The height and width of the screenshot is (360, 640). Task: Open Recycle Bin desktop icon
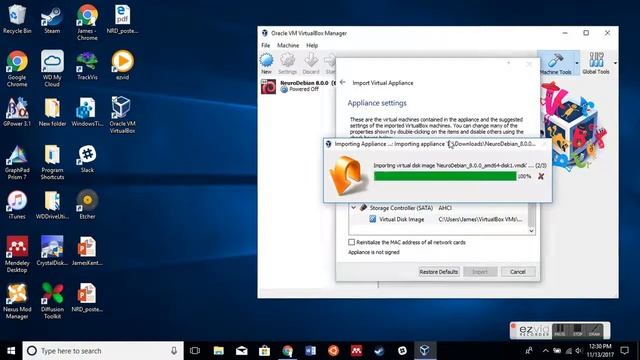pyautogui.click(x=17, y=20)
